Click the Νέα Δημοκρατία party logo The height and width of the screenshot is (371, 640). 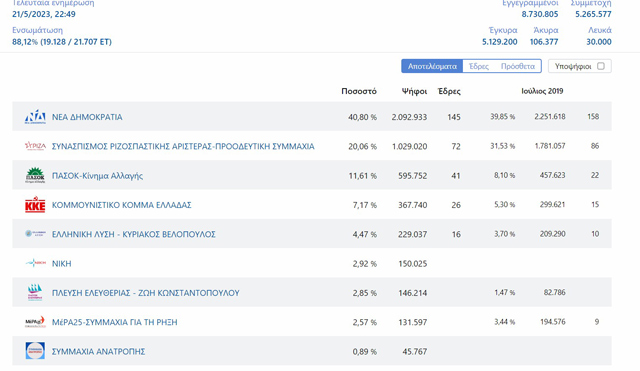click(x=35, y=117)
